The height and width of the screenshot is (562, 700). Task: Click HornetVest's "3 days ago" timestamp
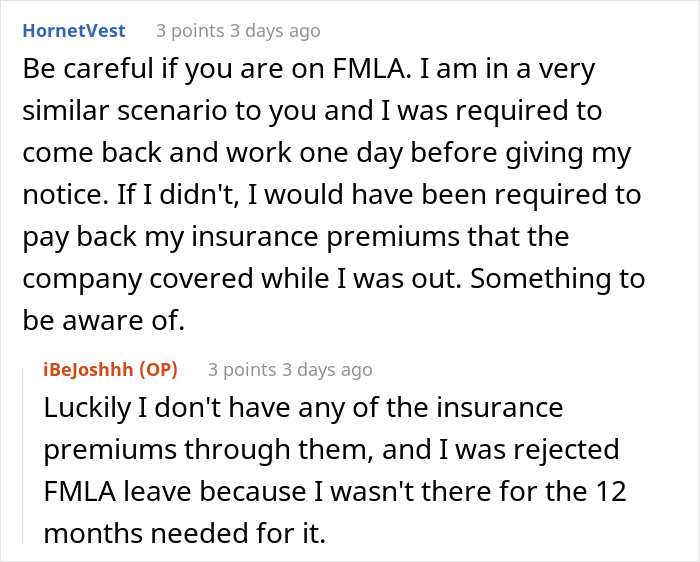[x=273, y=31]
